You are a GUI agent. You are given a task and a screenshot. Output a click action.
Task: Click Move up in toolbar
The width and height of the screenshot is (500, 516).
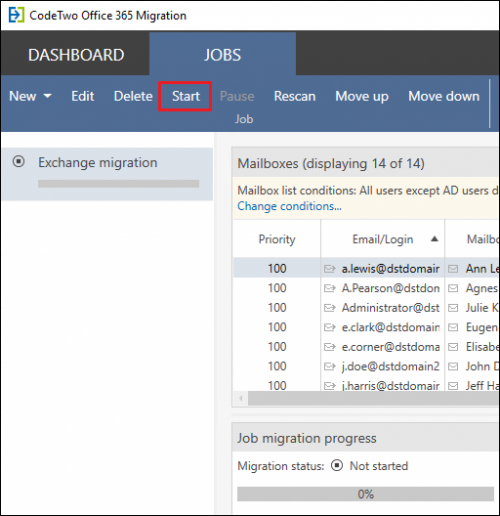point(362,96)
